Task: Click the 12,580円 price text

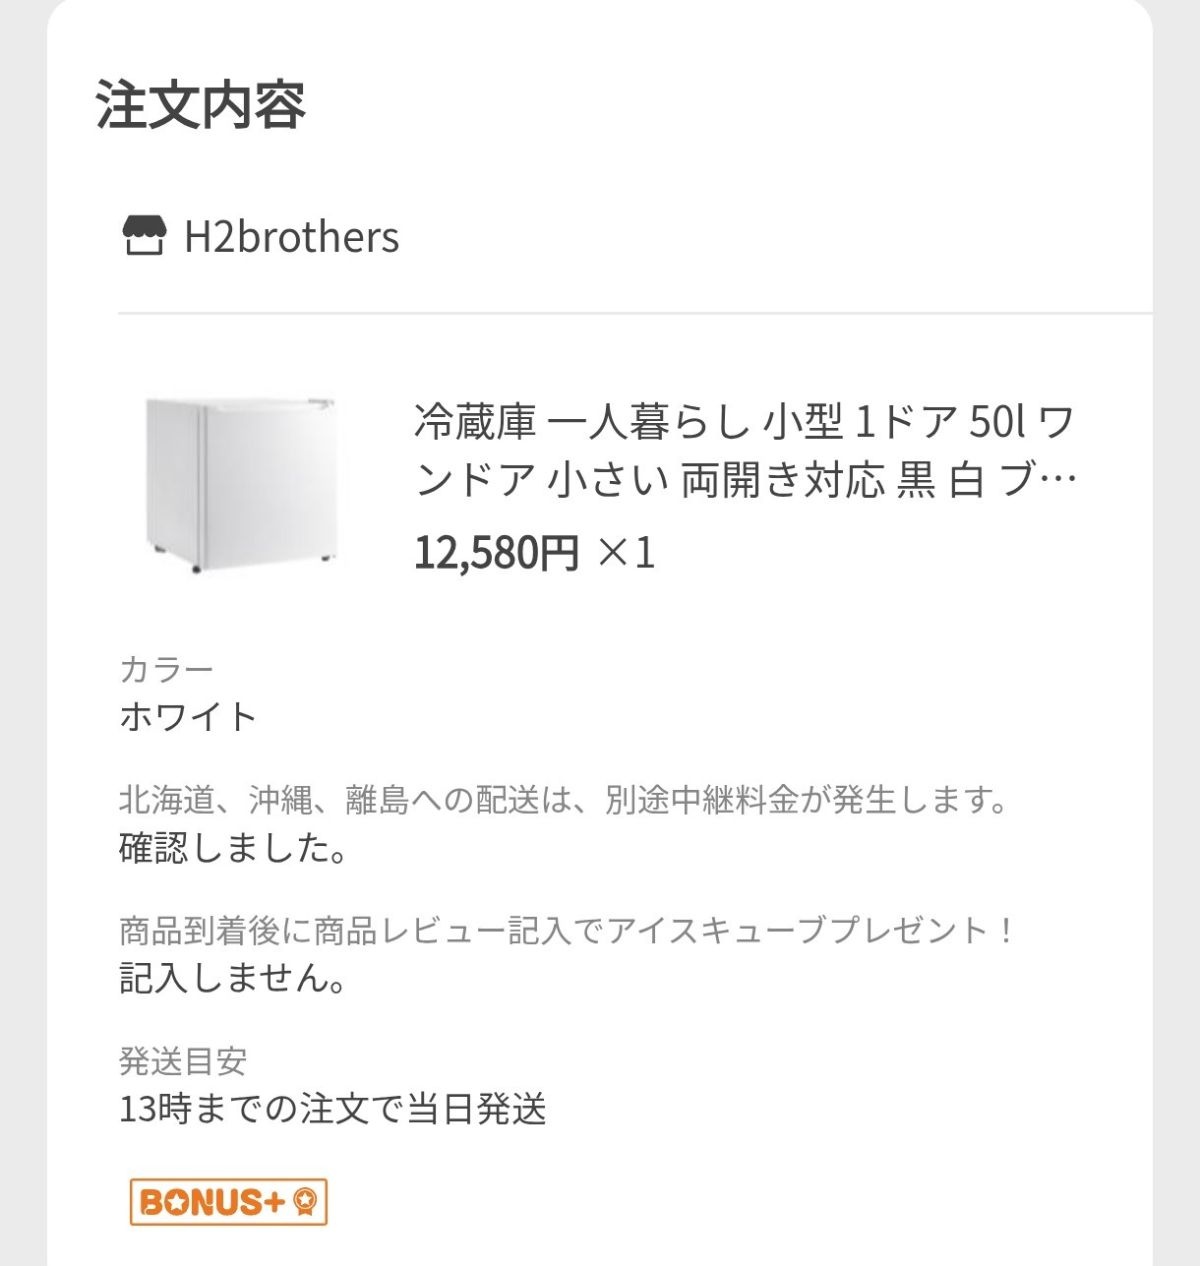Action: coord(496,552)
